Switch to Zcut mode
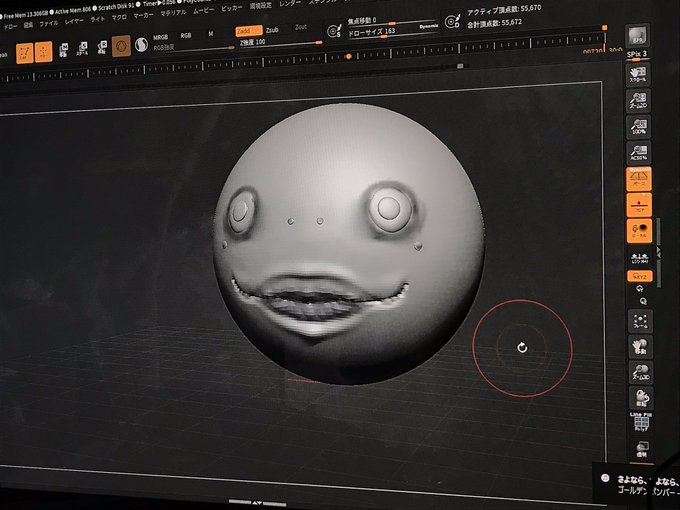 tap(301, 27)
